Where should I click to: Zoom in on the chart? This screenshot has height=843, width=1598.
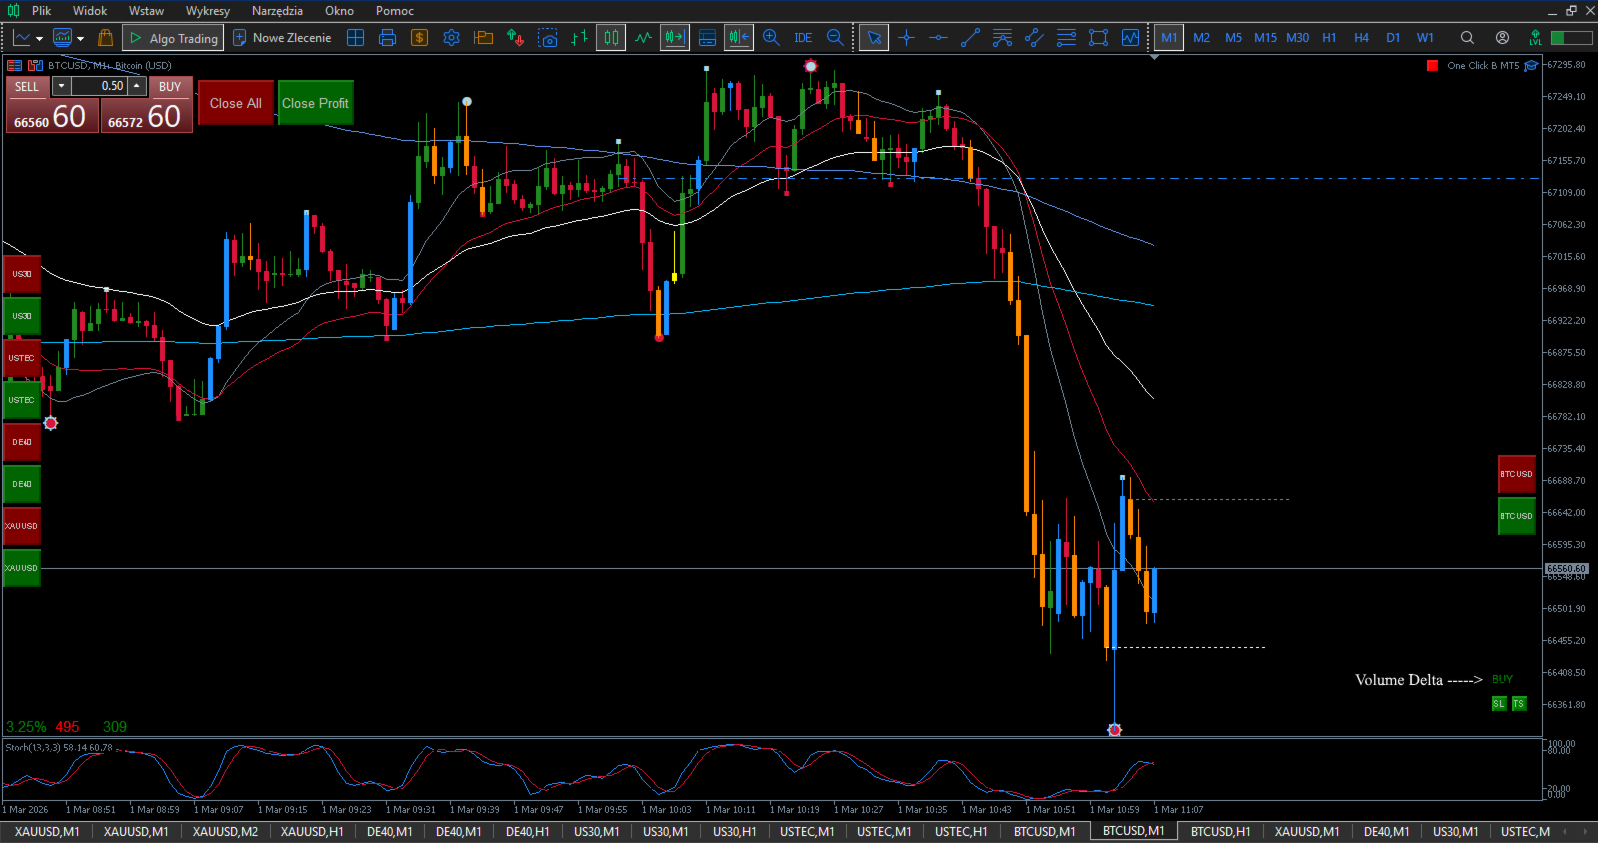tap(771, 38)
